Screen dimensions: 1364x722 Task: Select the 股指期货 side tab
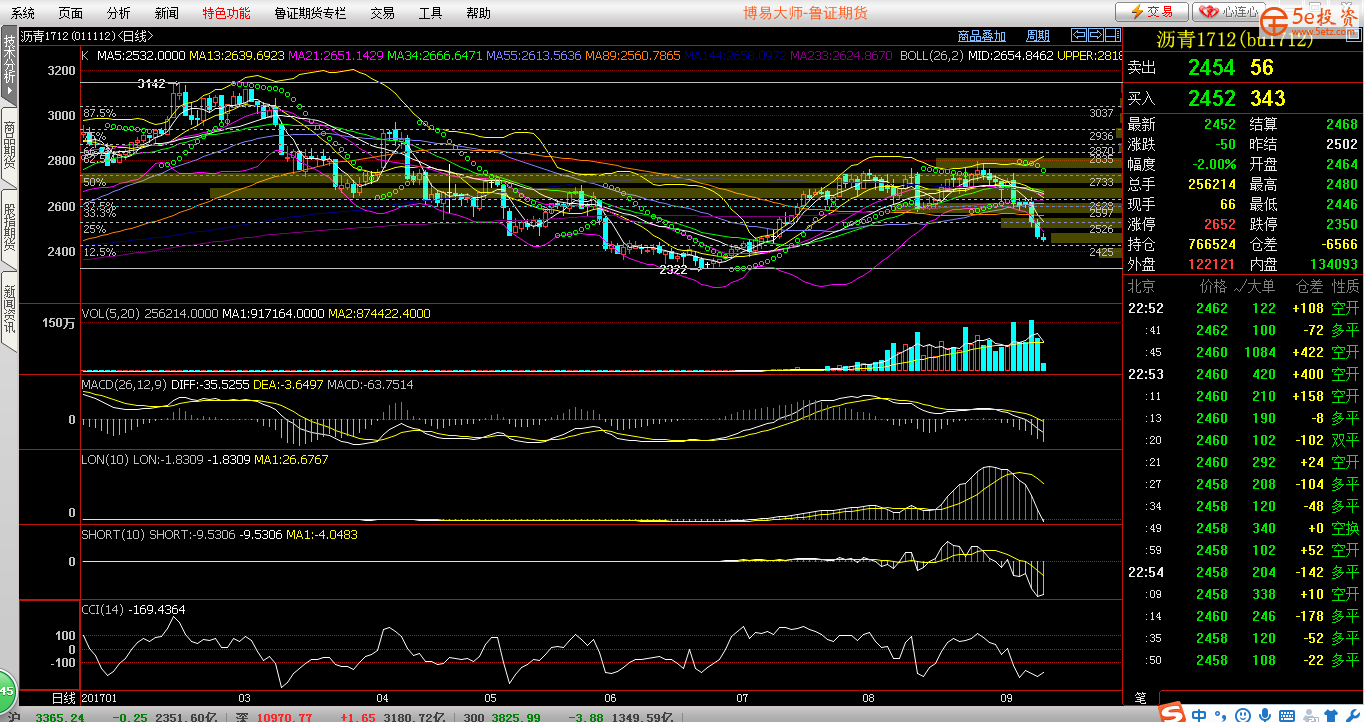(x=9, y=228)
